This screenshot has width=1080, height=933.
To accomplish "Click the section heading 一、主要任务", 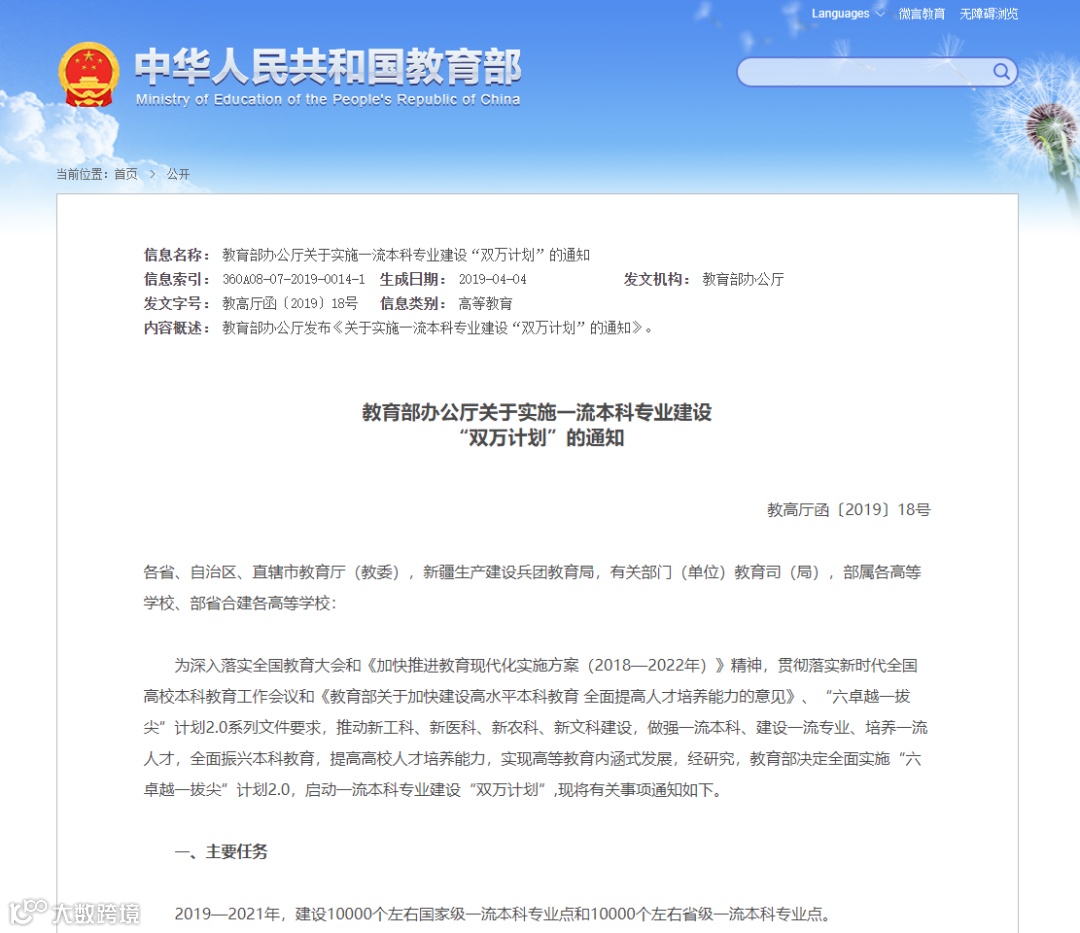I will 221,852.
